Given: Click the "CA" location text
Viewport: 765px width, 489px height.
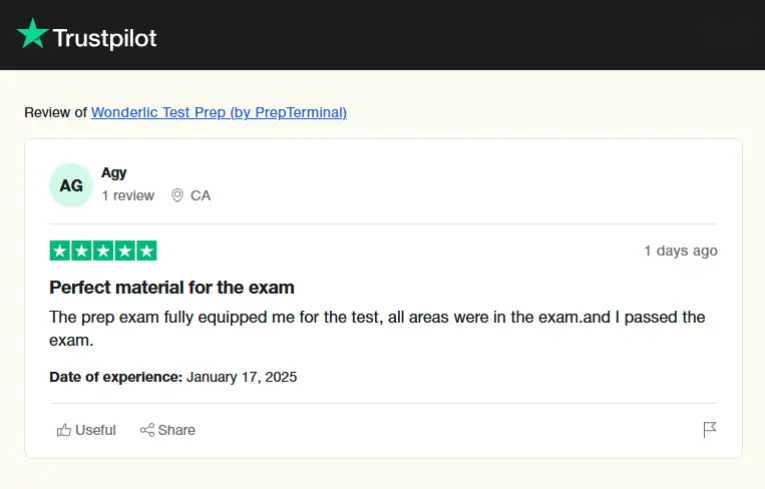Looking at the screenshot, I should coord(201,196).
